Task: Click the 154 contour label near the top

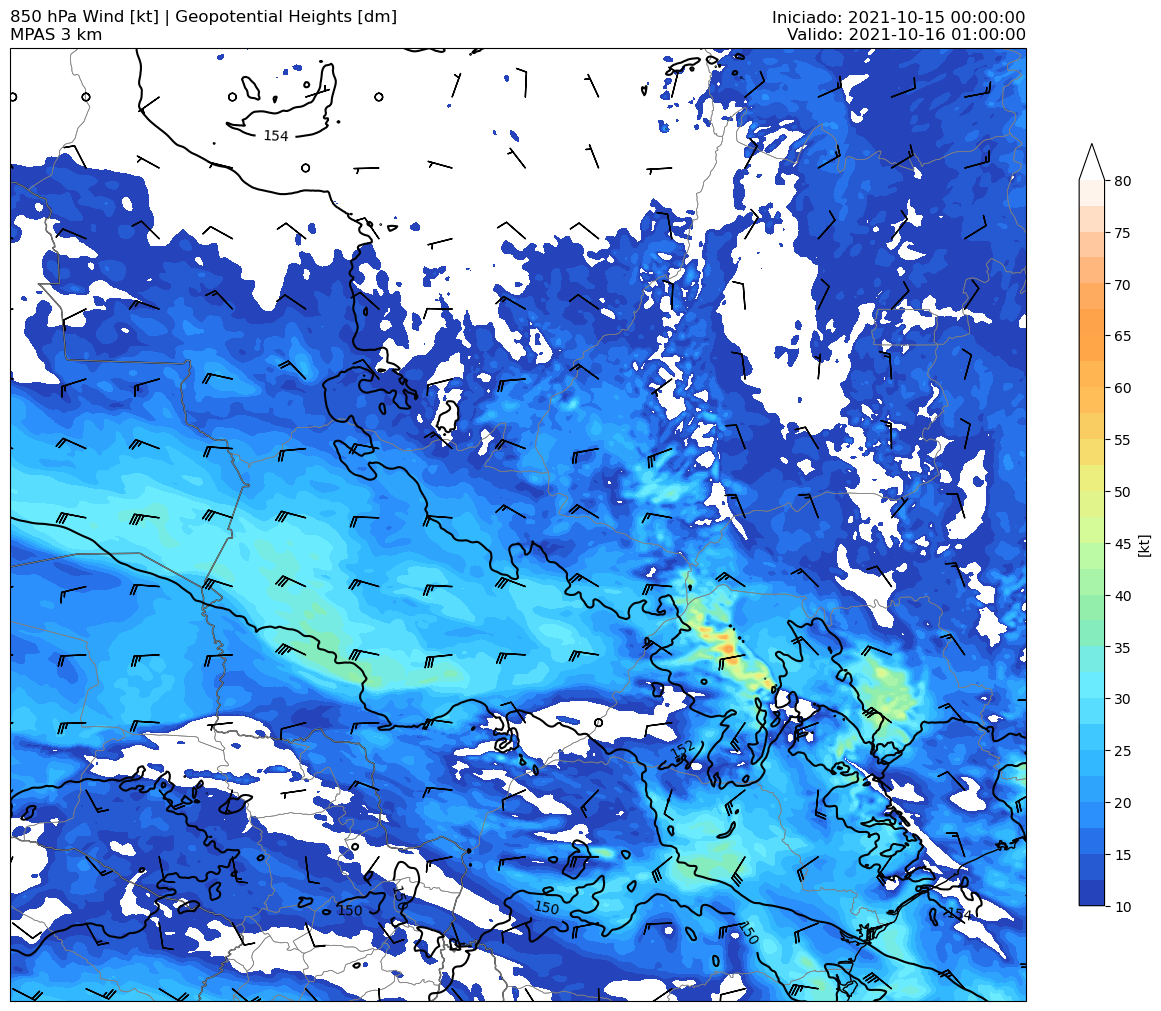Action: (x=275, y=136)
